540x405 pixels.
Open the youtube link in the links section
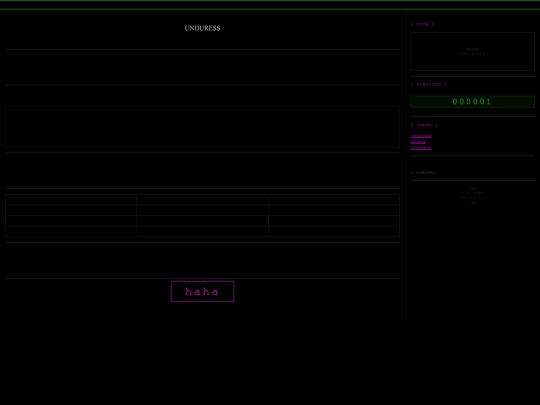421,136
